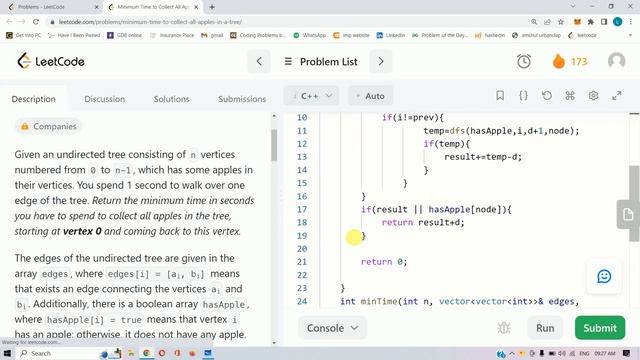Switch to the Submissions tab
This screenshot has width=640, height=360.
click(x=242, y=99)
